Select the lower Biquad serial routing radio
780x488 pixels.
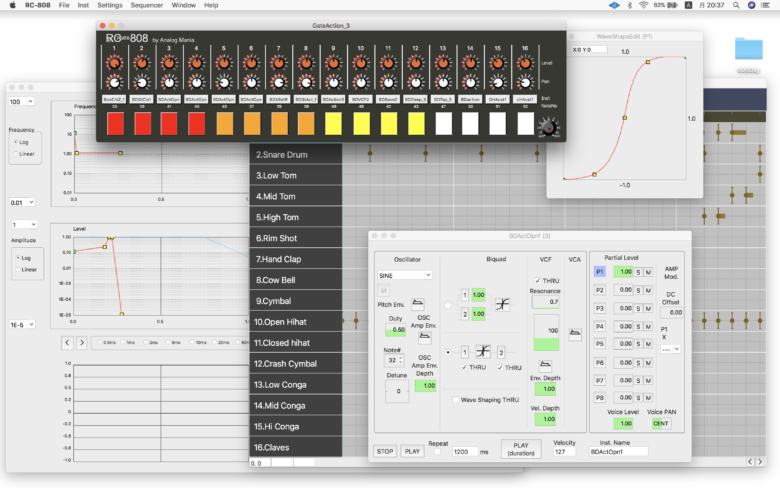tap(448, 352)
